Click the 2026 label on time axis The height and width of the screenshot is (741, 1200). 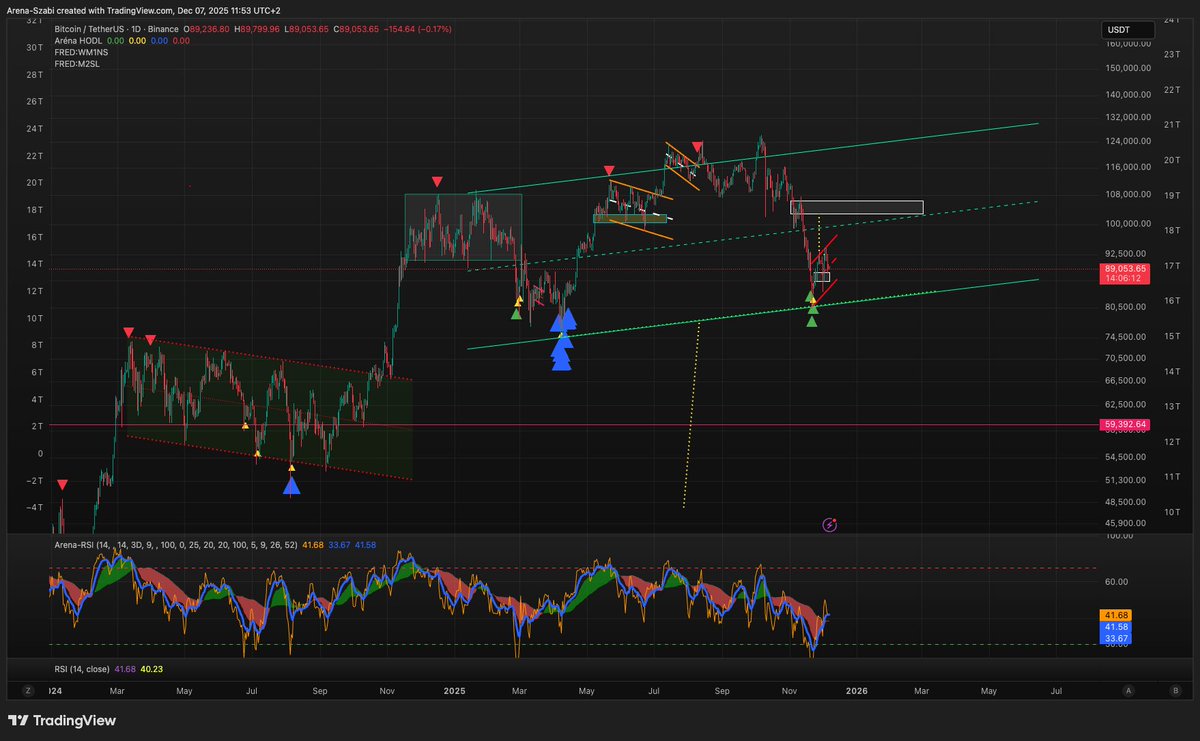click(857, 690)
